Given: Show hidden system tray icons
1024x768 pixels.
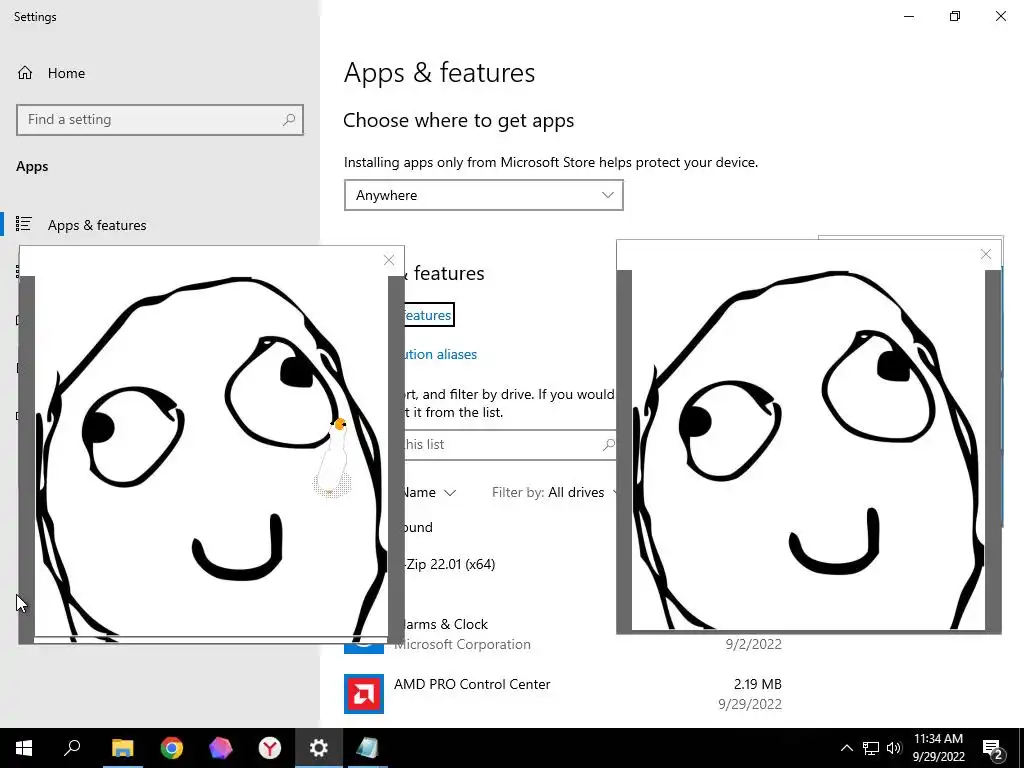Looking at the screenshot, I should click(x=846, y=748).
